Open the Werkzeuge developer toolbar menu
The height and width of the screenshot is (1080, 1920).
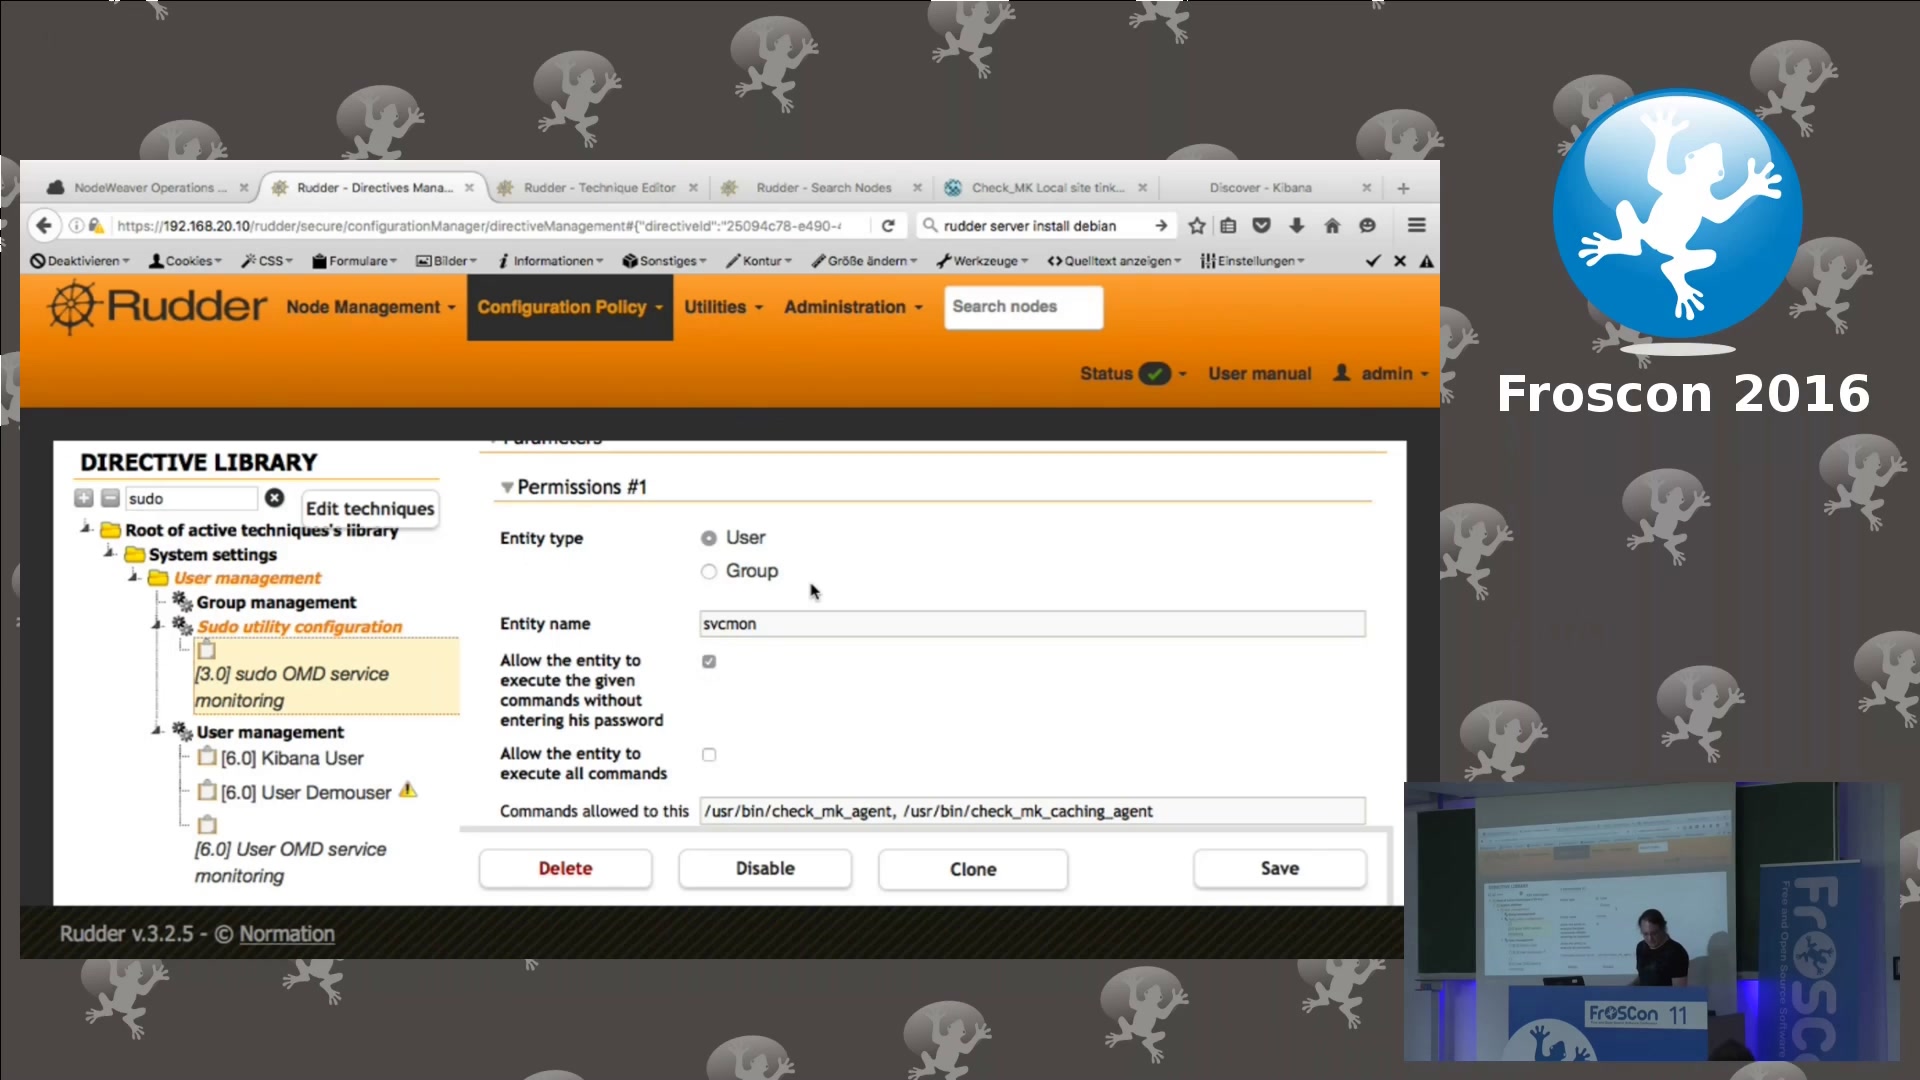click(x=982, y=261)
